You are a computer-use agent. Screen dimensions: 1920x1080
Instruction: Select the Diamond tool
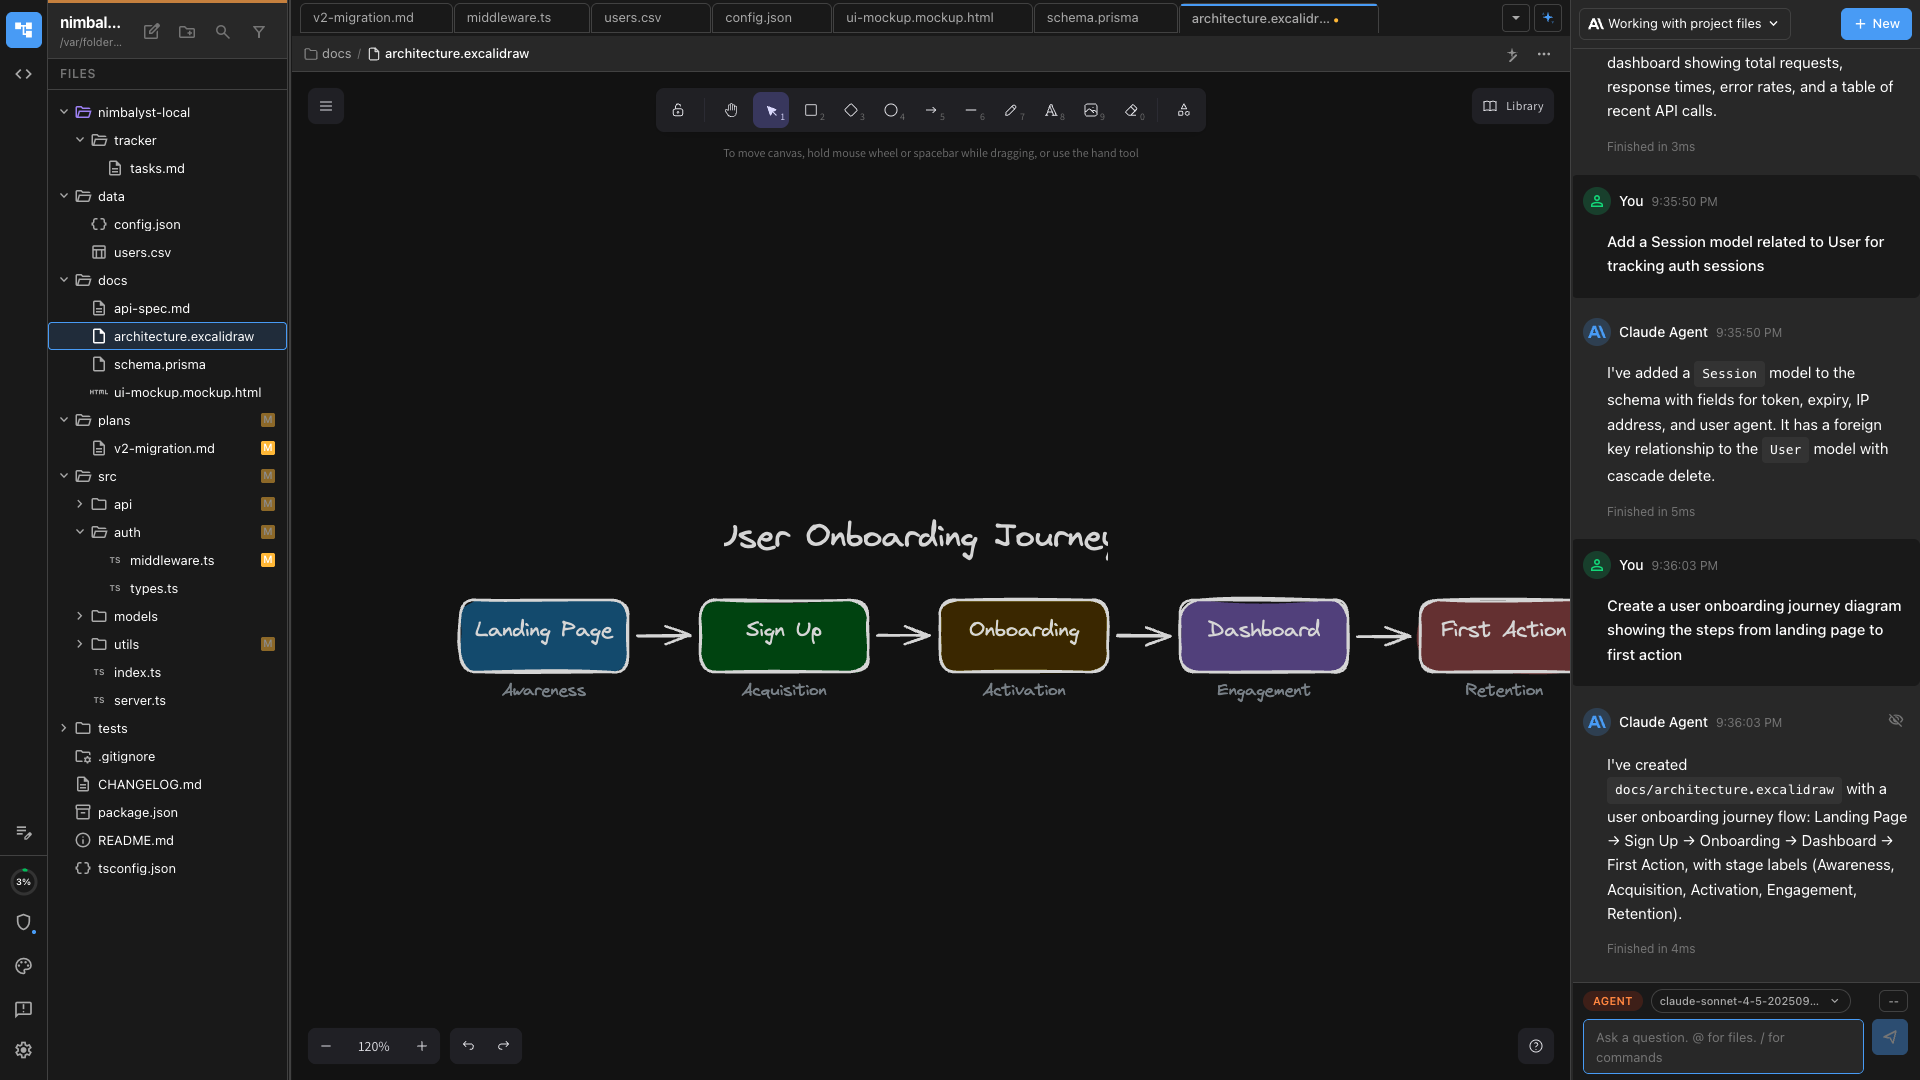[x=851, y=110]
